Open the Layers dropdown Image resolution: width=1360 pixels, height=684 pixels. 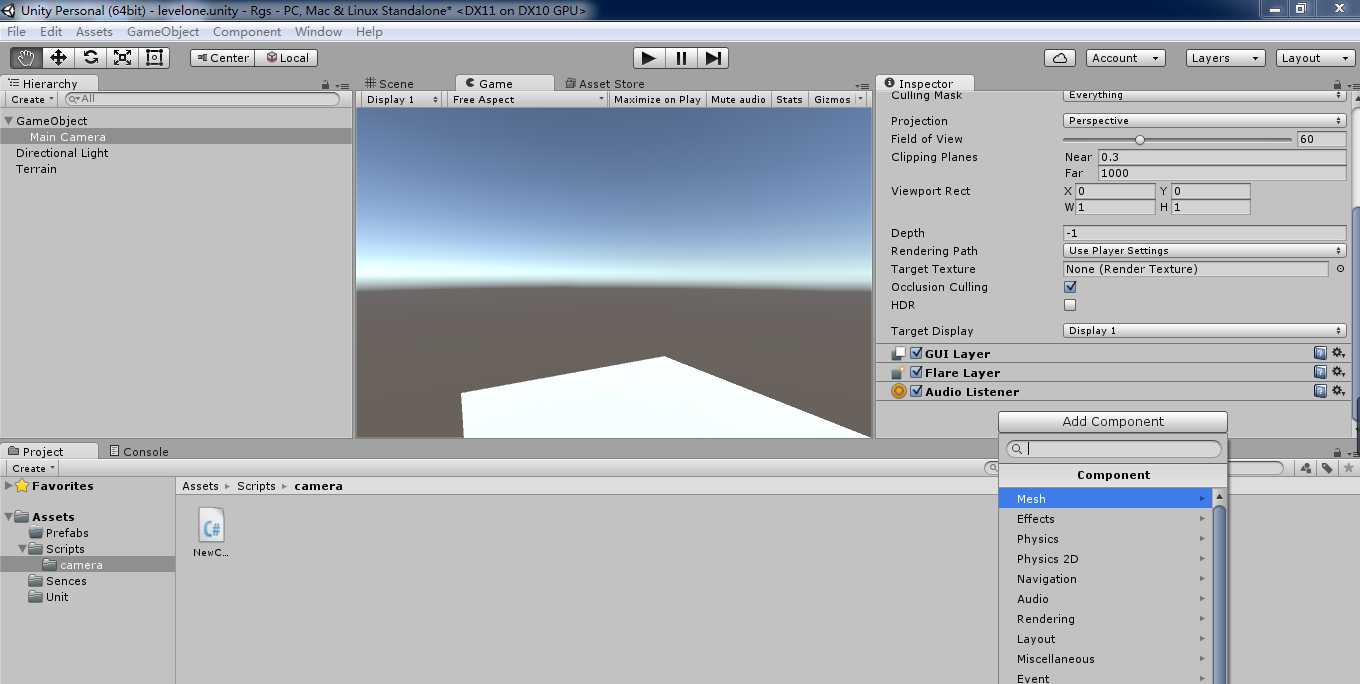[x=1225, y=58]
